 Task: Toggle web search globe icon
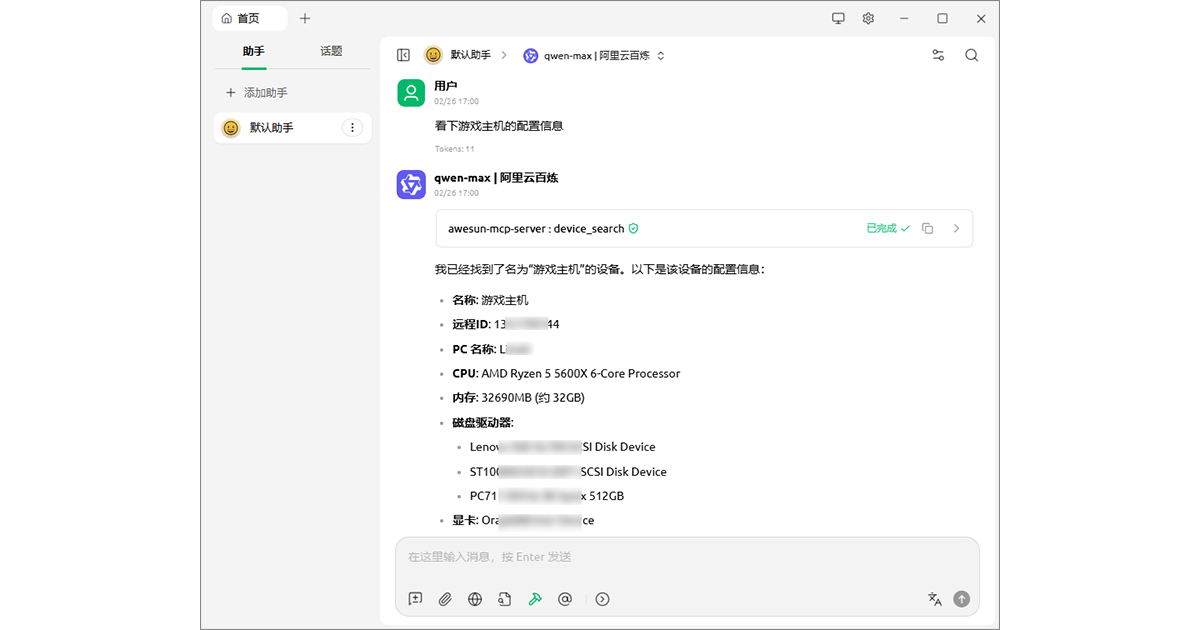coord(475,599)
